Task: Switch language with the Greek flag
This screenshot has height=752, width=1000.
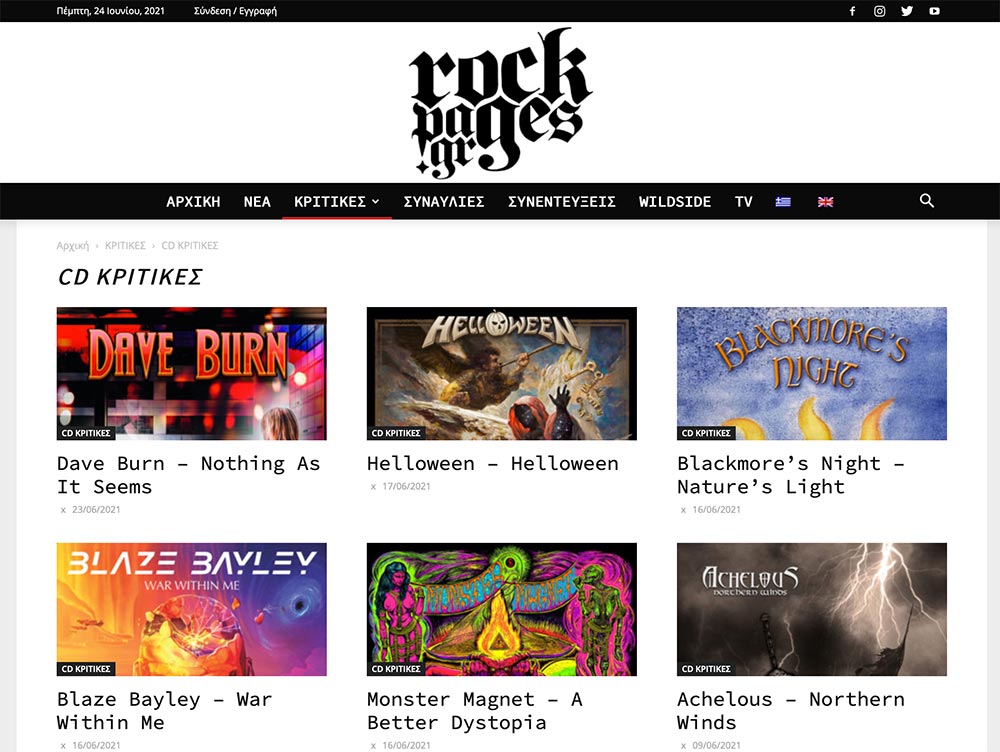Action: [x=783, y=202]
